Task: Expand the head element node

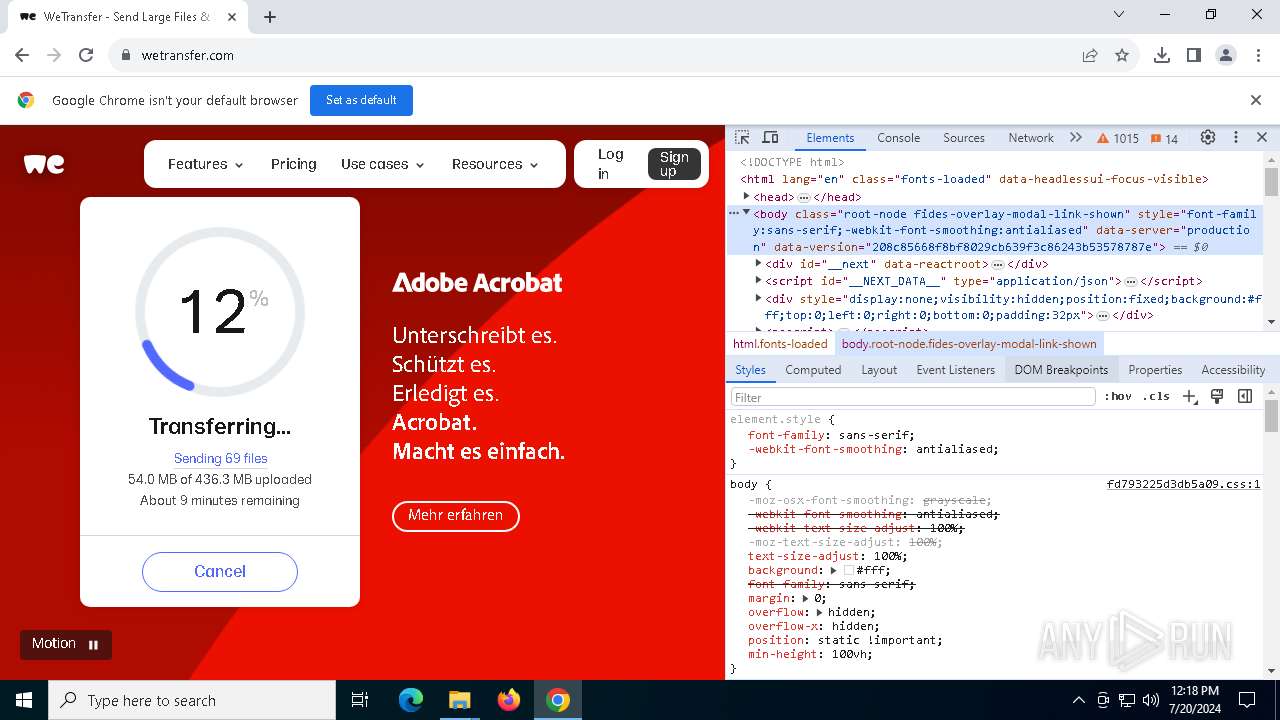Action: (x=746, y=197)
